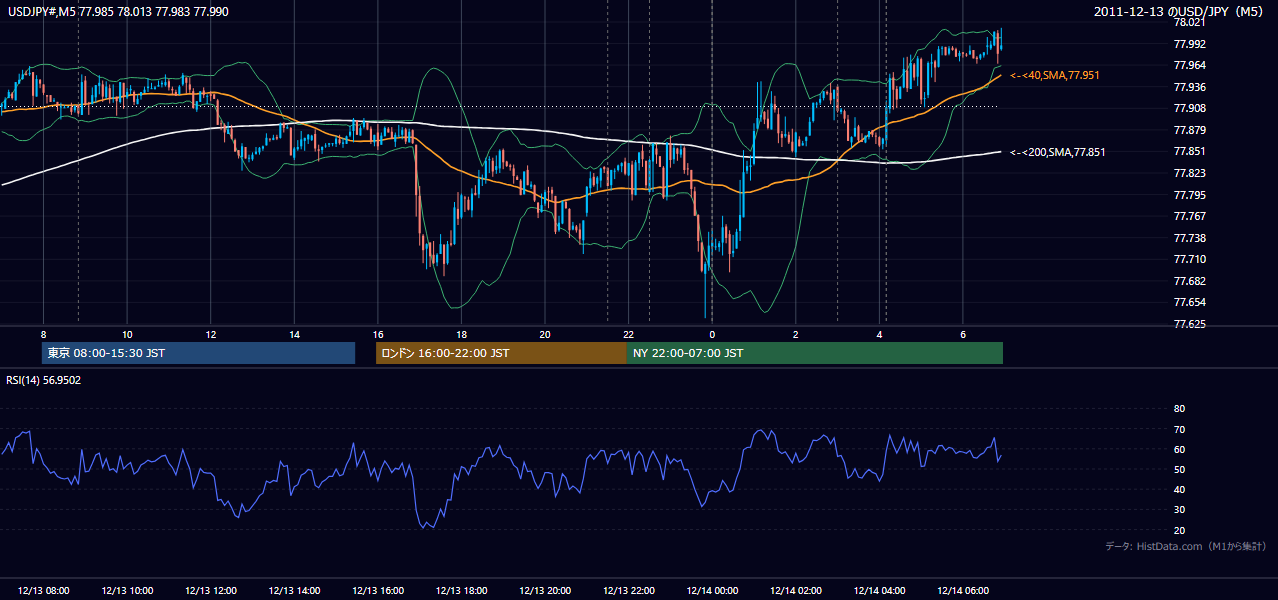
Task: Click RSI scale value 80
Action: (1179, 409)
